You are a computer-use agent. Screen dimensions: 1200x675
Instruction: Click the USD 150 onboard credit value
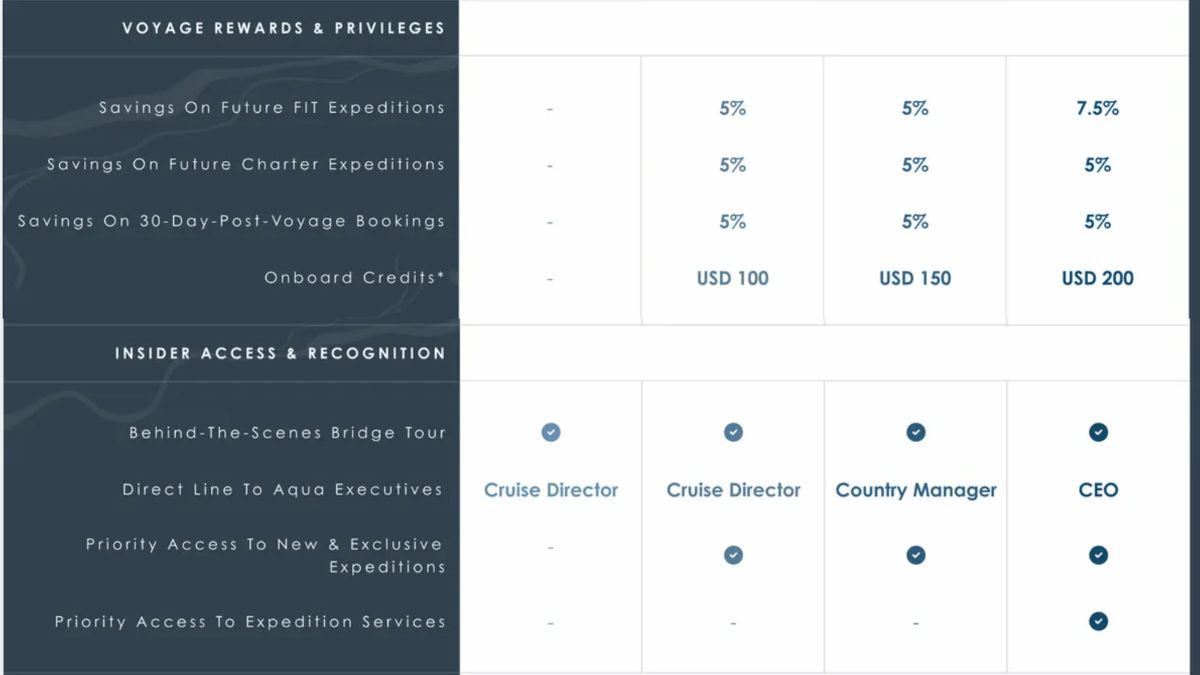[x=916, y=278]
